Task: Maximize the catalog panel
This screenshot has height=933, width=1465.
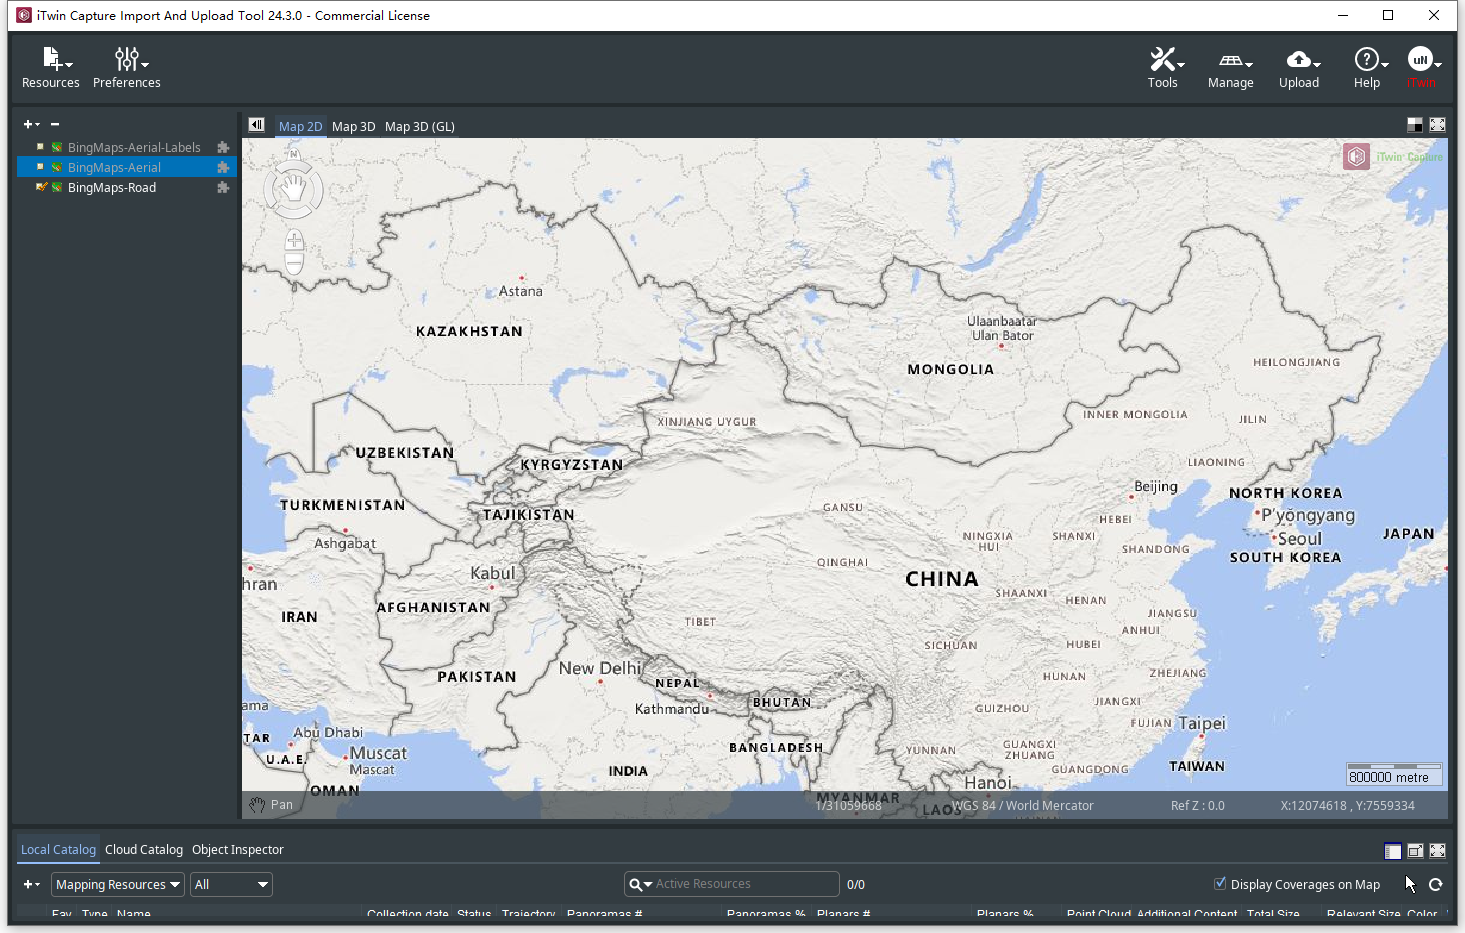Action: (x=1437, y=851)
